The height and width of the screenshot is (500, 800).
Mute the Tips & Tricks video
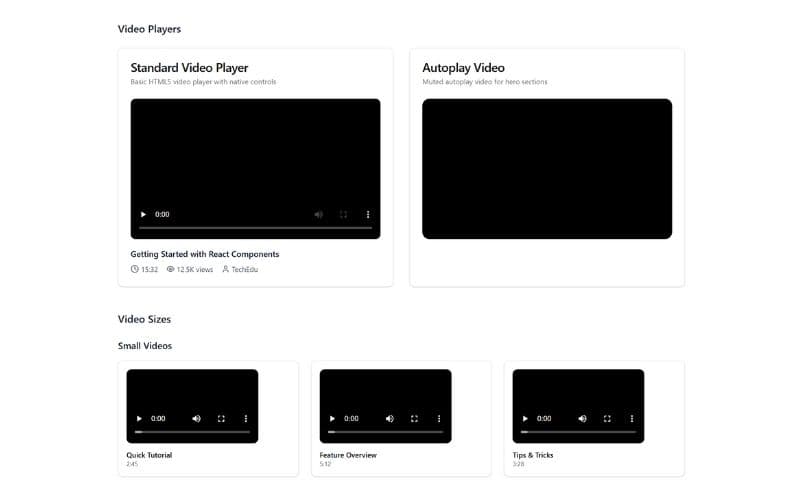(x=583, y=418)
